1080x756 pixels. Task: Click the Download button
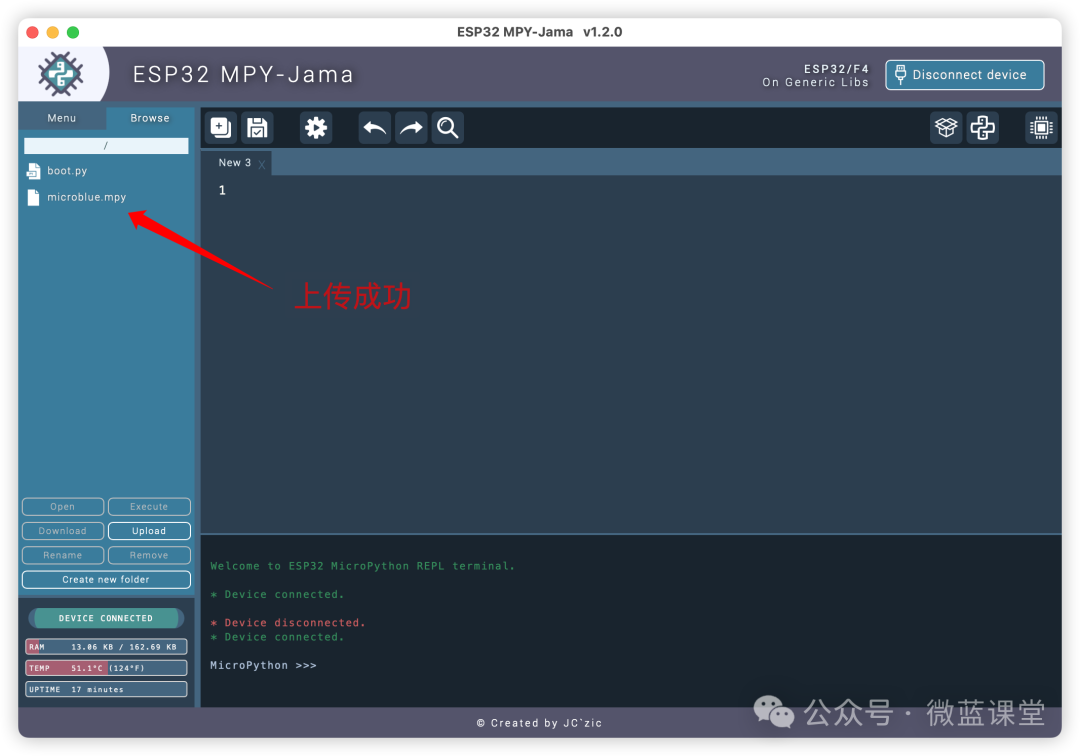click(x=63, y=531)
